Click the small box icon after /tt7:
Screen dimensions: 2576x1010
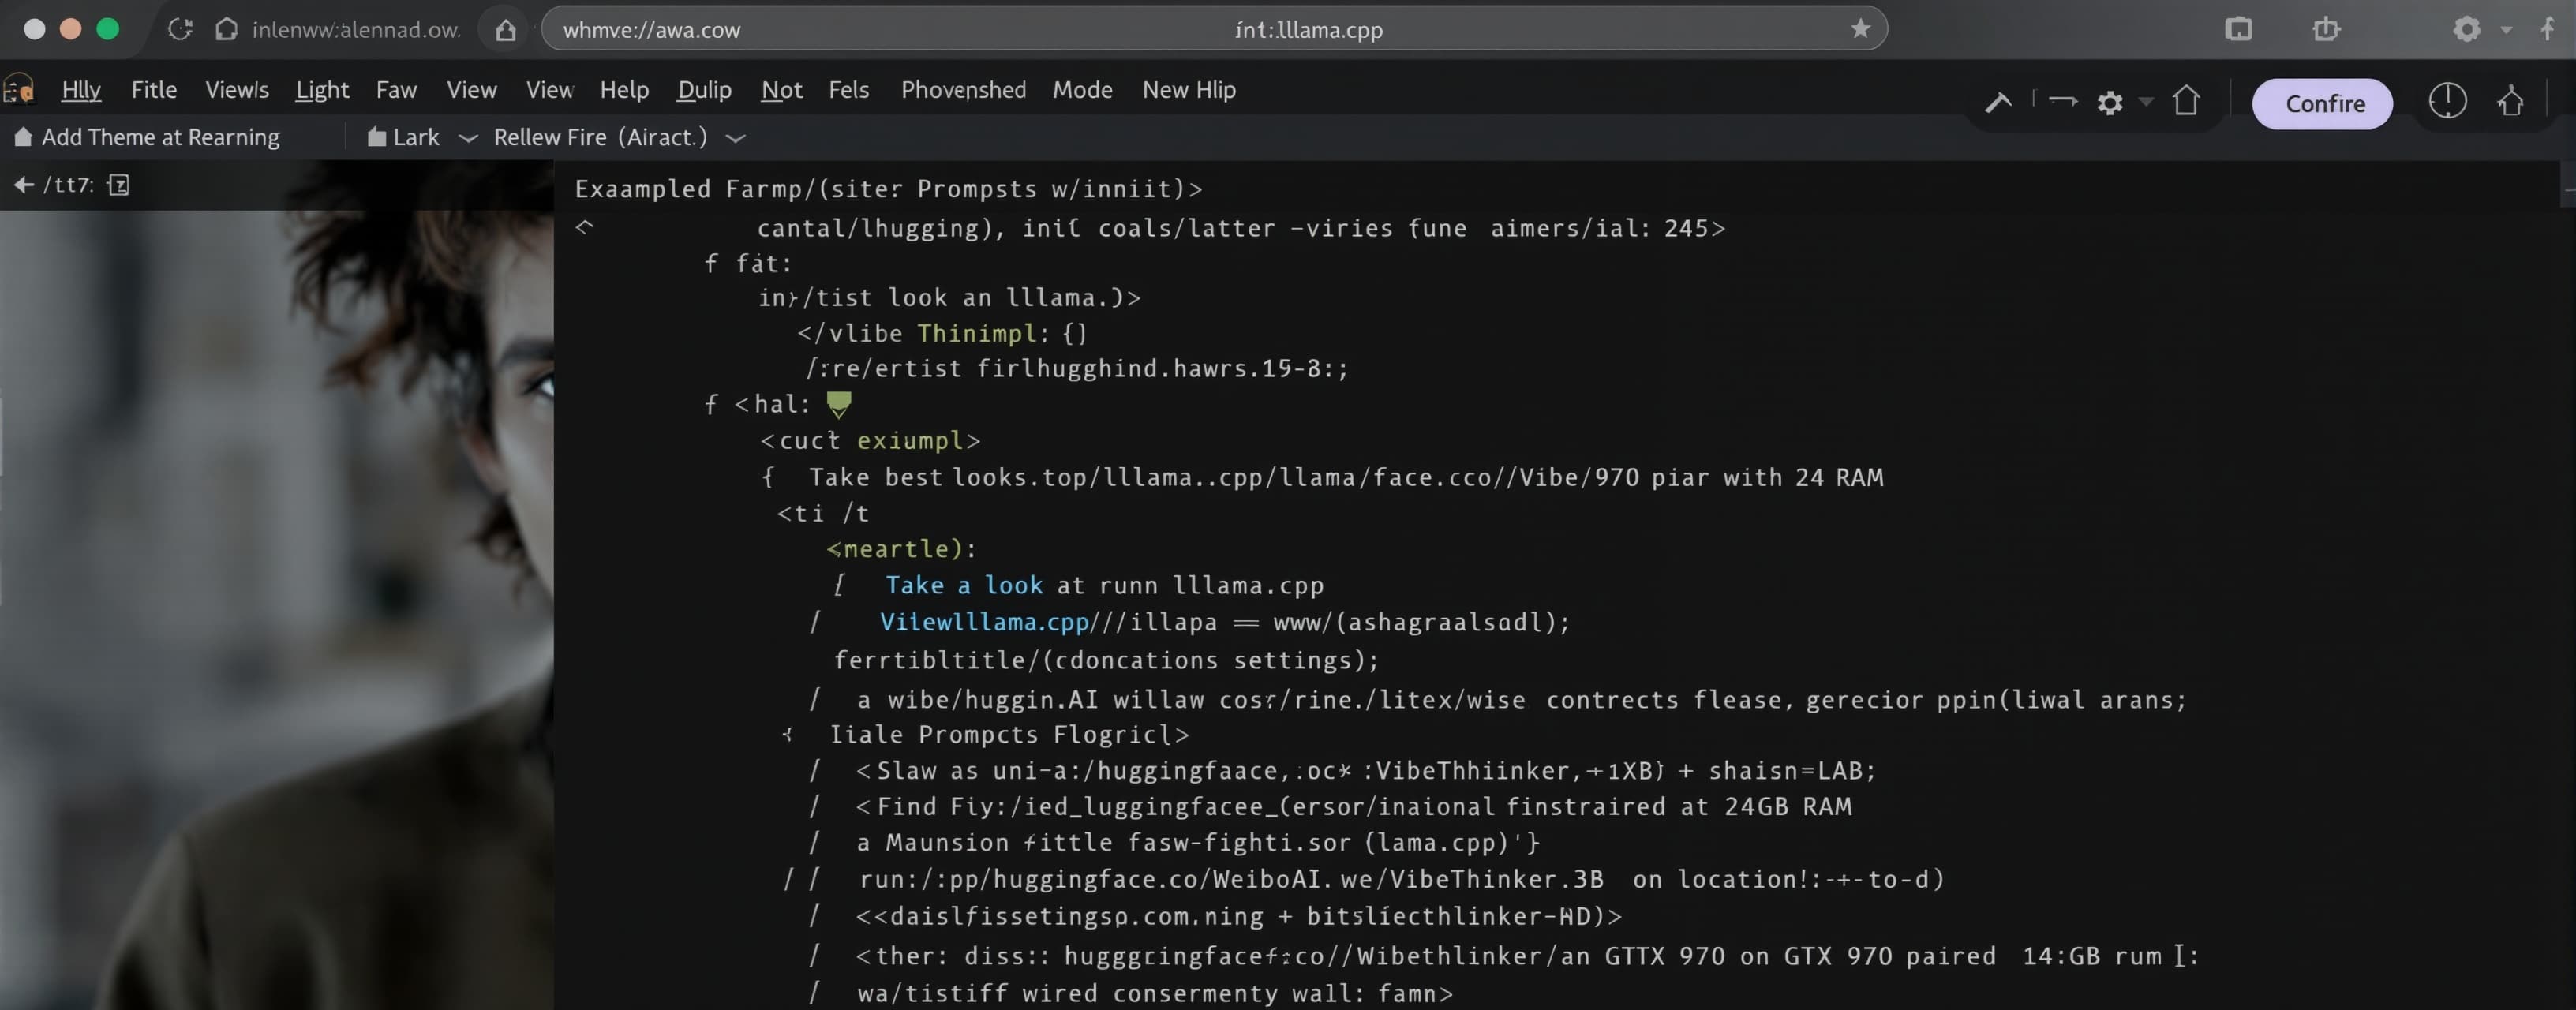(x=118, y=185)
